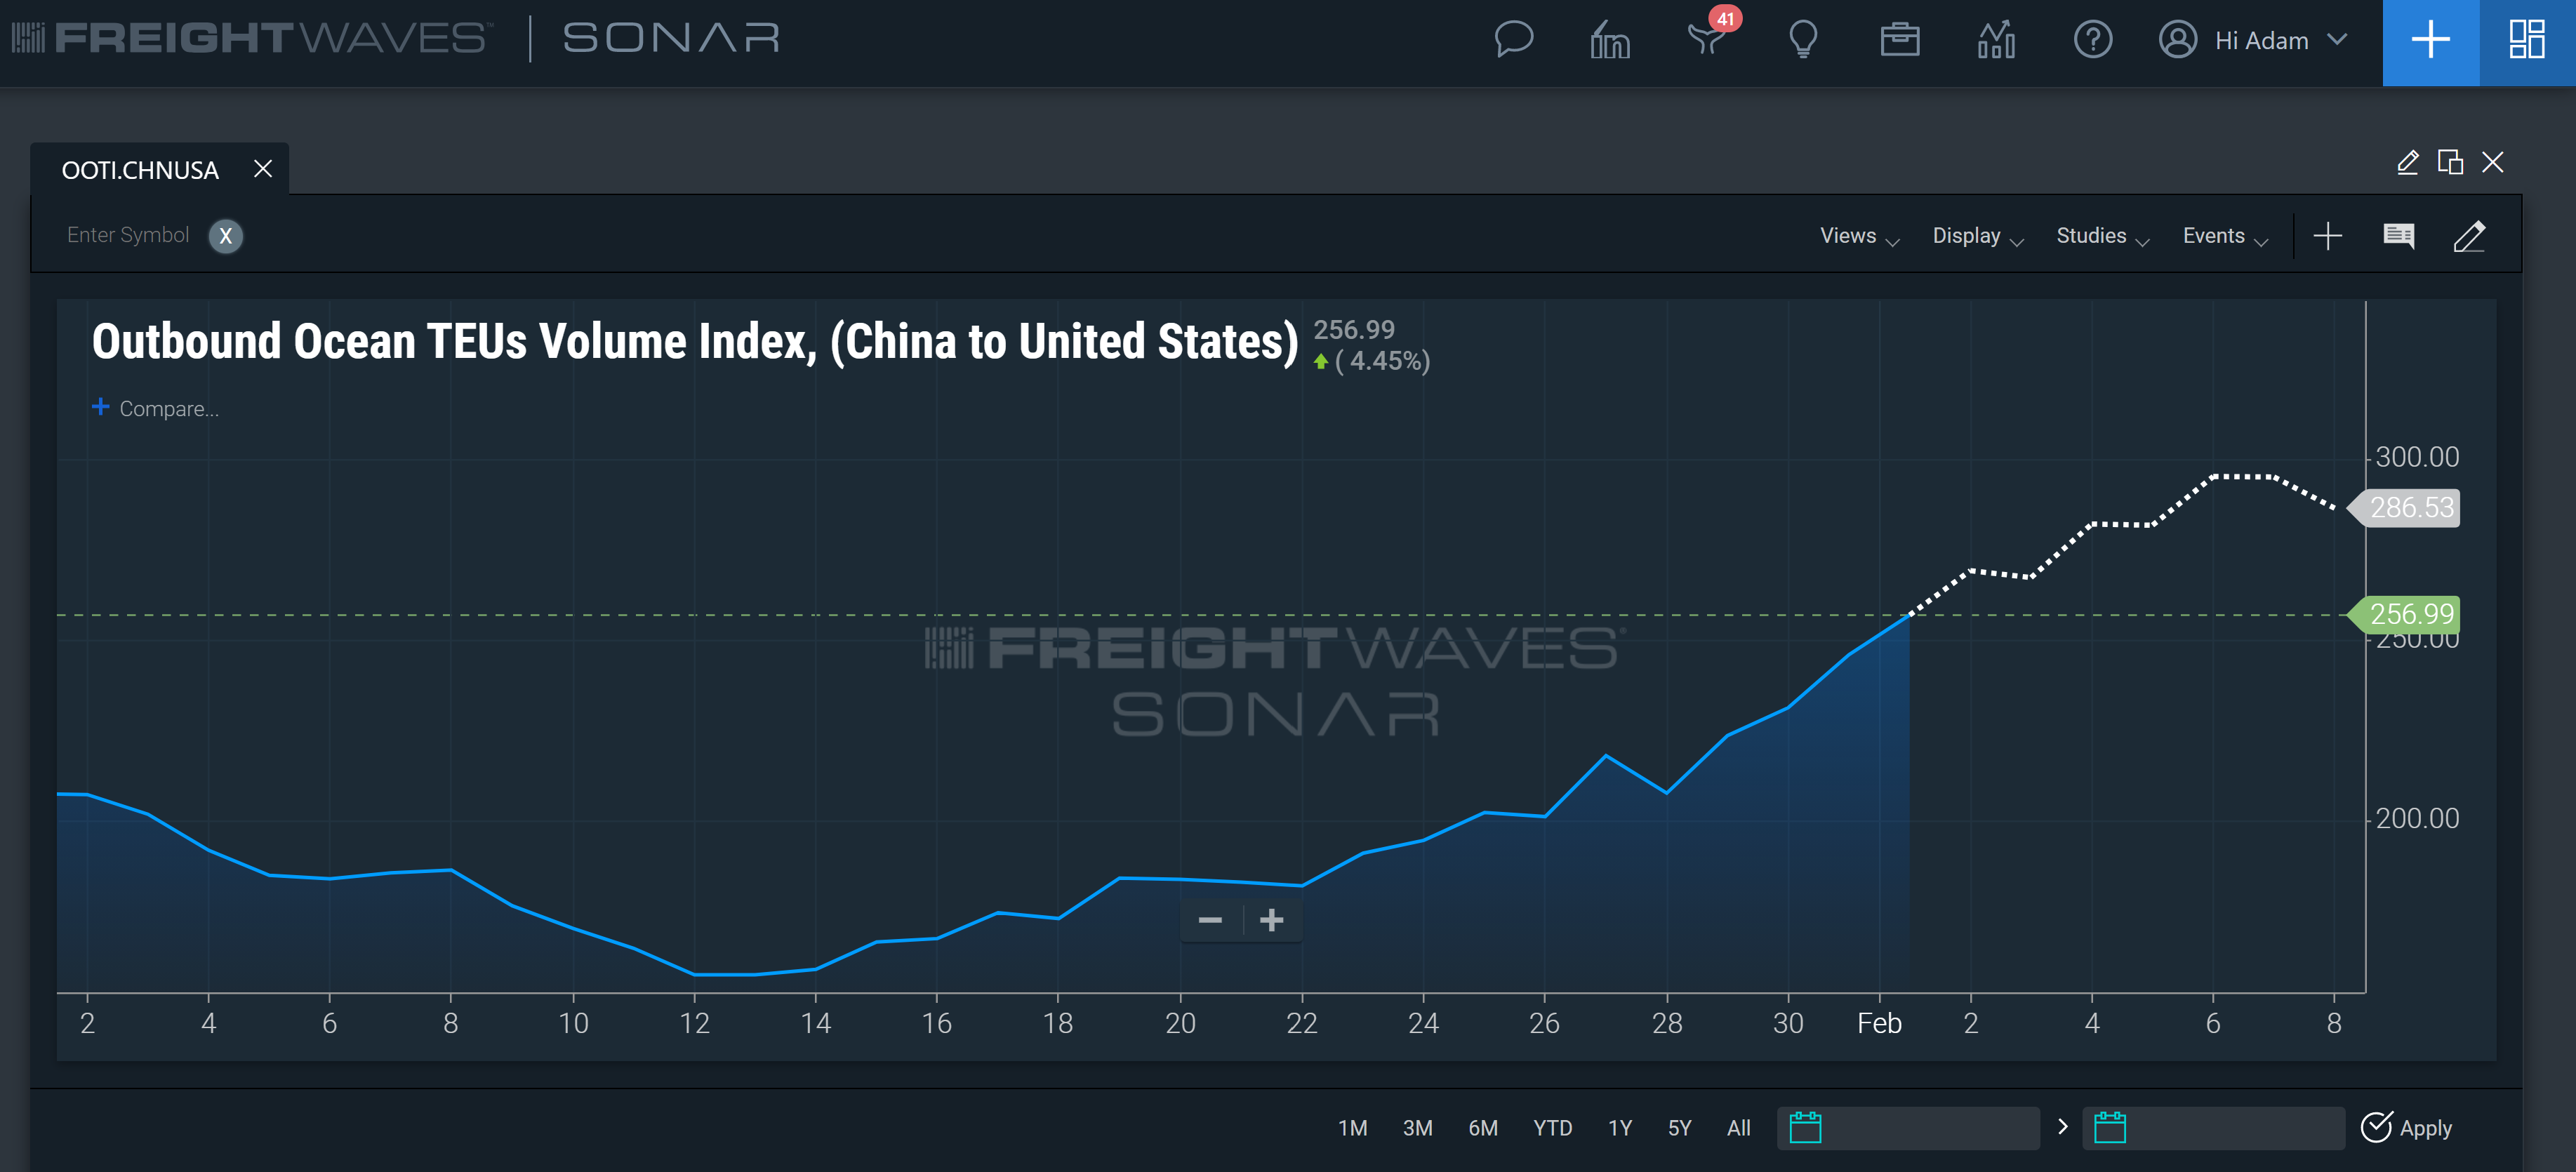This screenshot has width=2576, height=1172.
Task: Choose the 5Y time range
Action: tap(1679, 1128)
